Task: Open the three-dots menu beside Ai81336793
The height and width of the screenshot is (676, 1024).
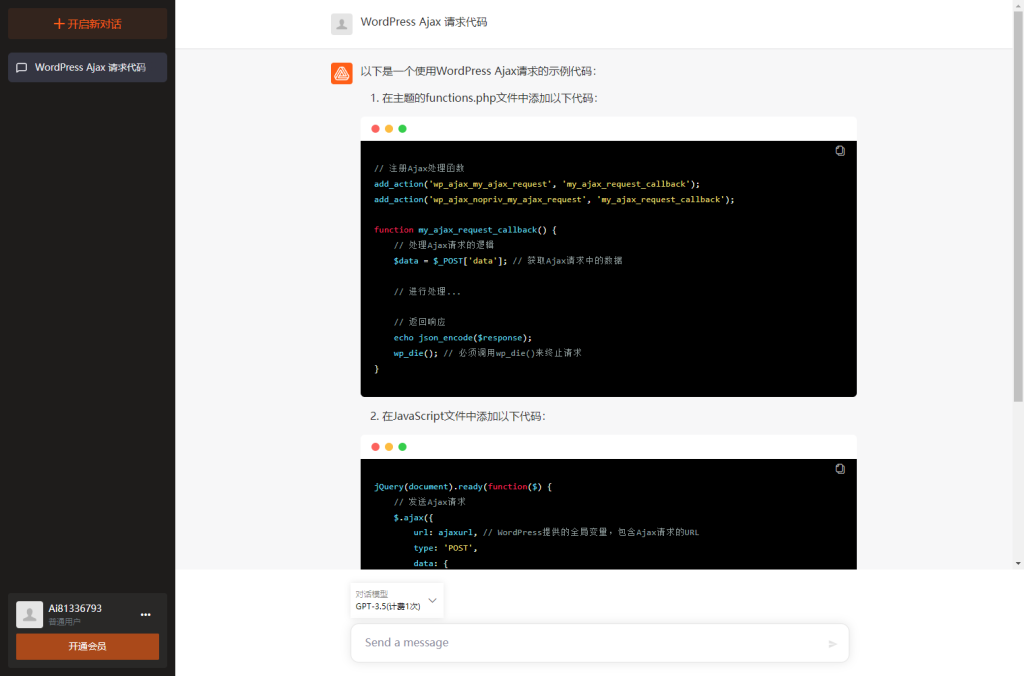Action: click(x=146, y=615)
